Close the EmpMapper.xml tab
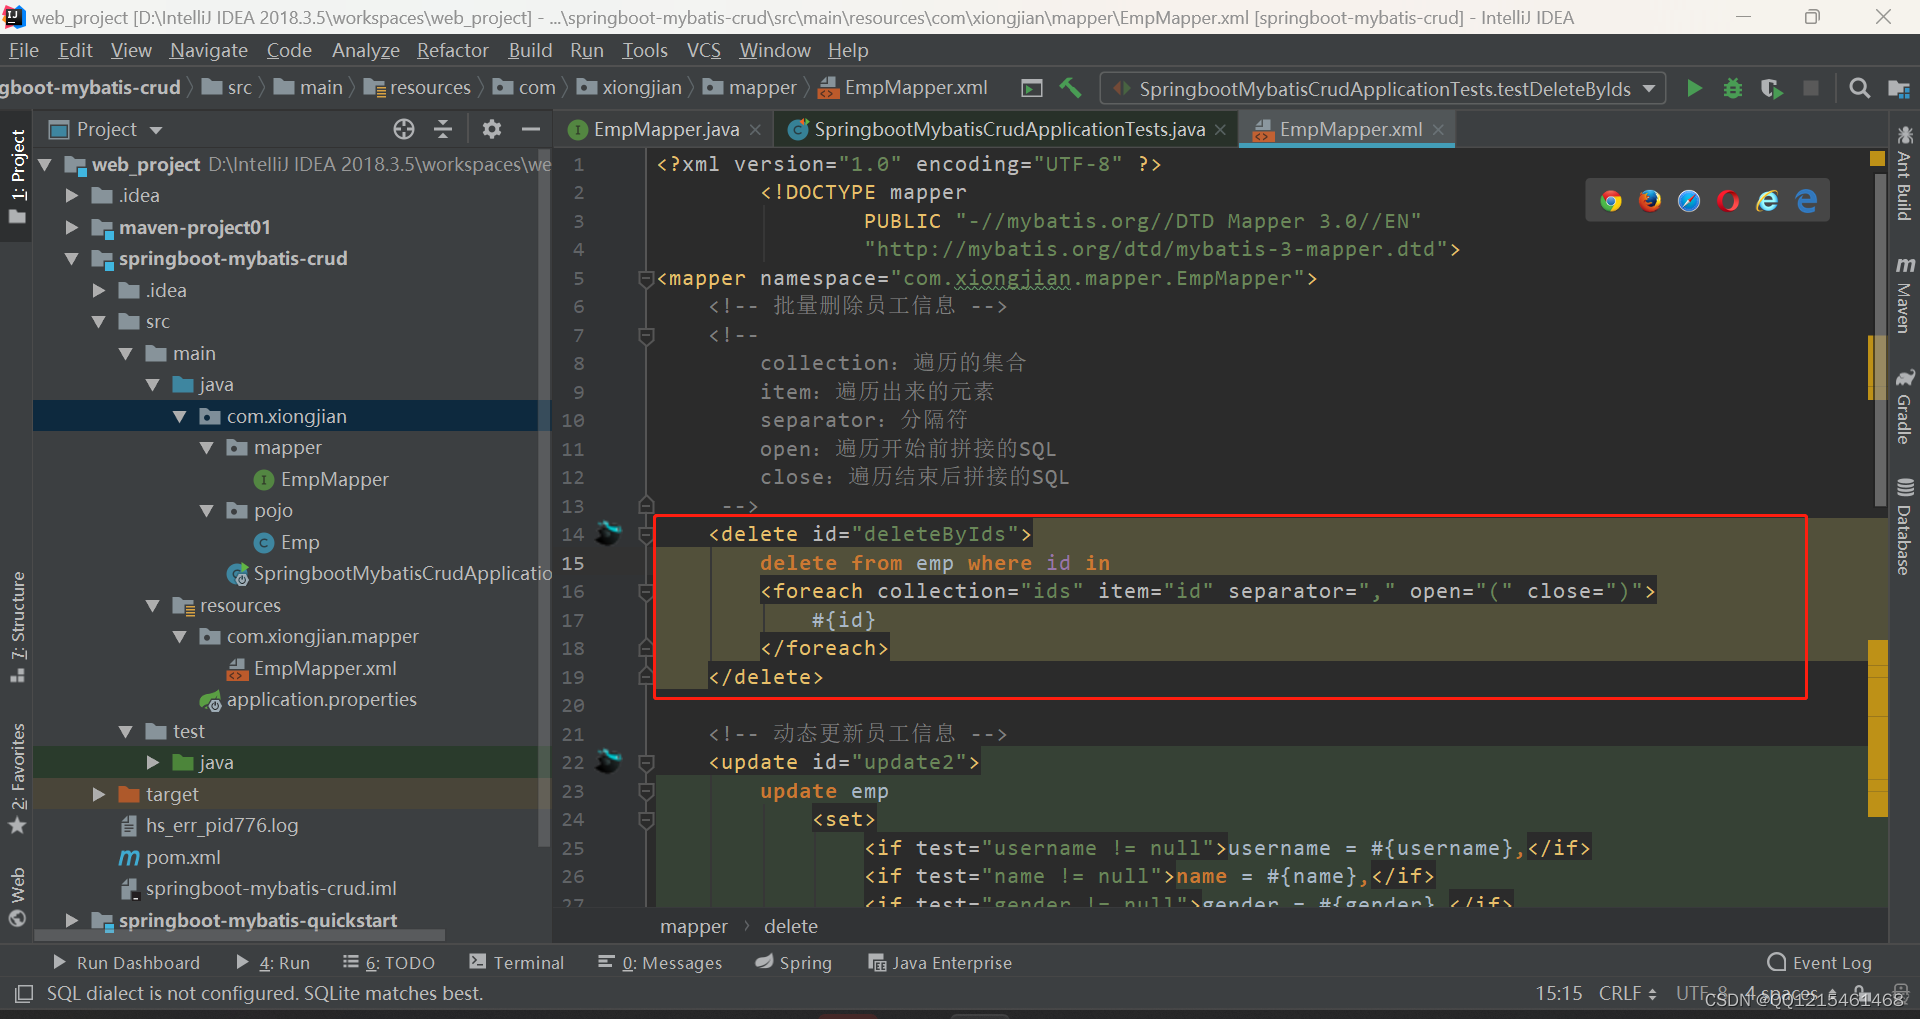The image size is (1920, 1019). [x=1438, y=129]
